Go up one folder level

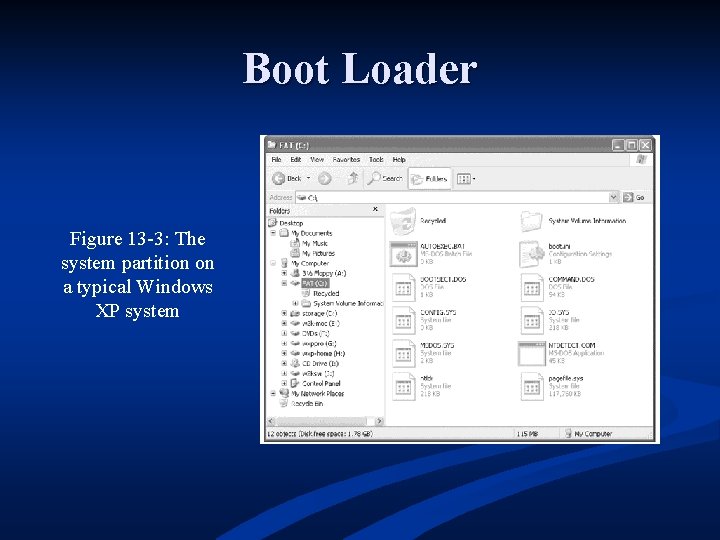[353, 178]
